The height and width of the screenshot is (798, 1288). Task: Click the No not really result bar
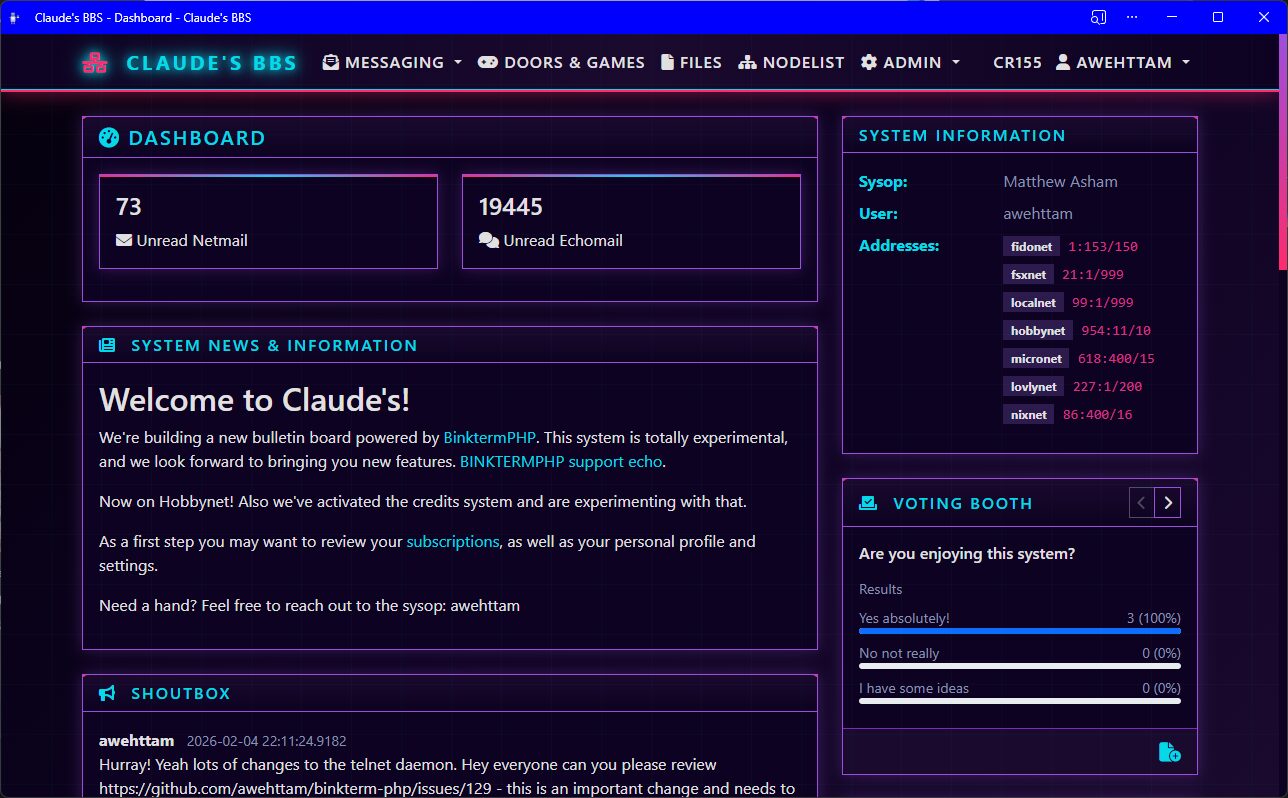tap(1019, 666)
